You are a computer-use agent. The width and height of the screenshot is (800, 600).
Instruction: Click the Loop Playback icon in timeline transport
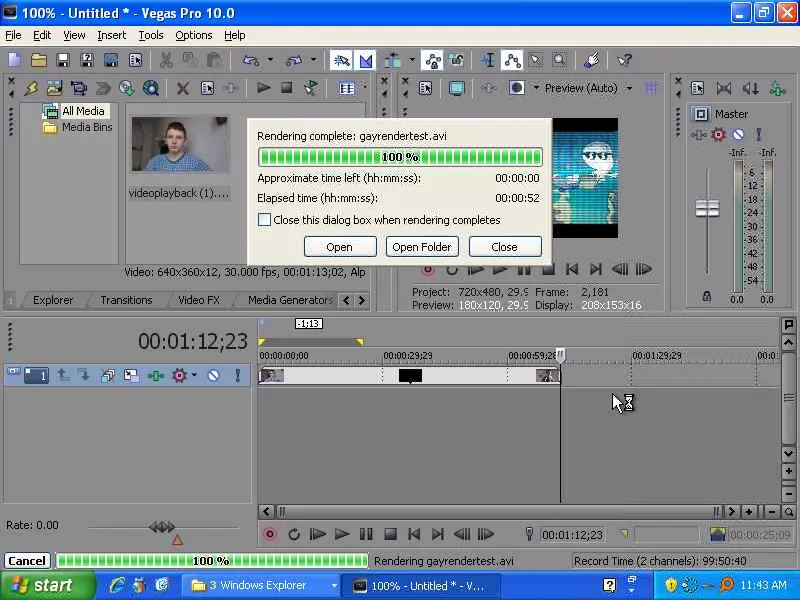[294, 534]
